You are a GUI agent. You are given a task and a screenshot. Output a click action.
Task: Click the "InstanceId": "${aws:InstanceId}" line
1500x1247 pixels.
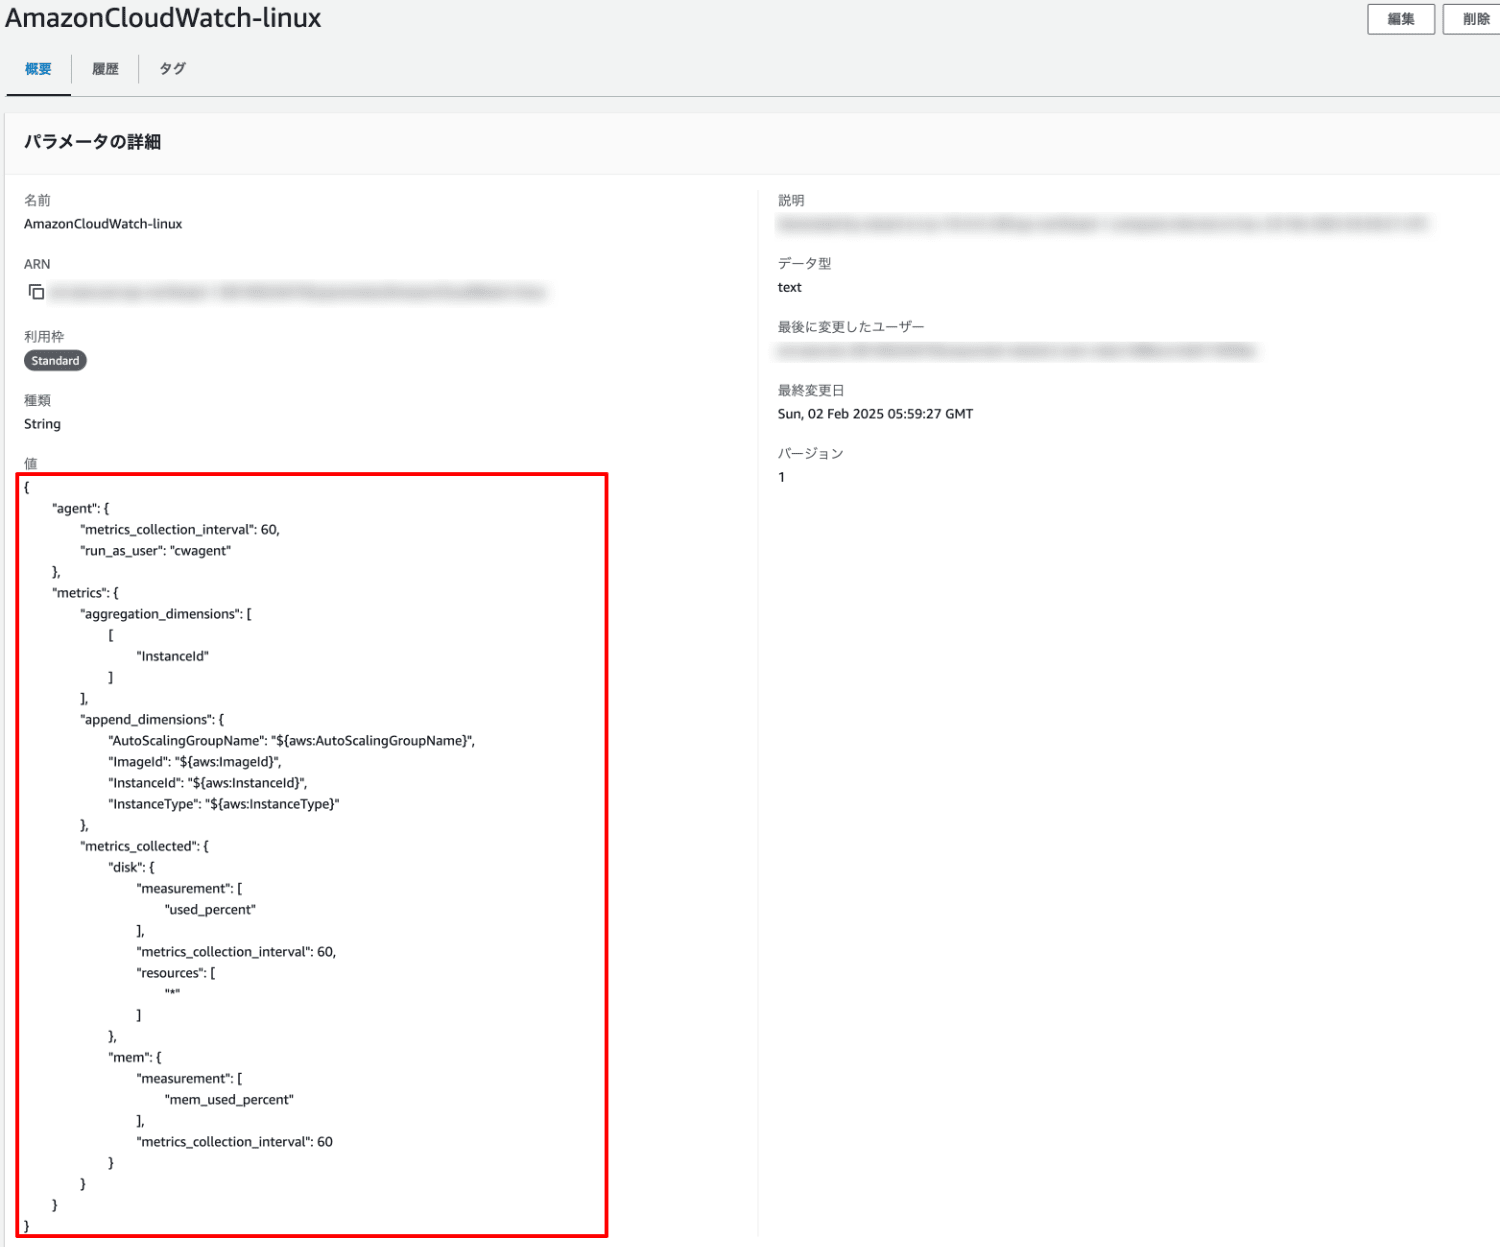click(208, 783)
